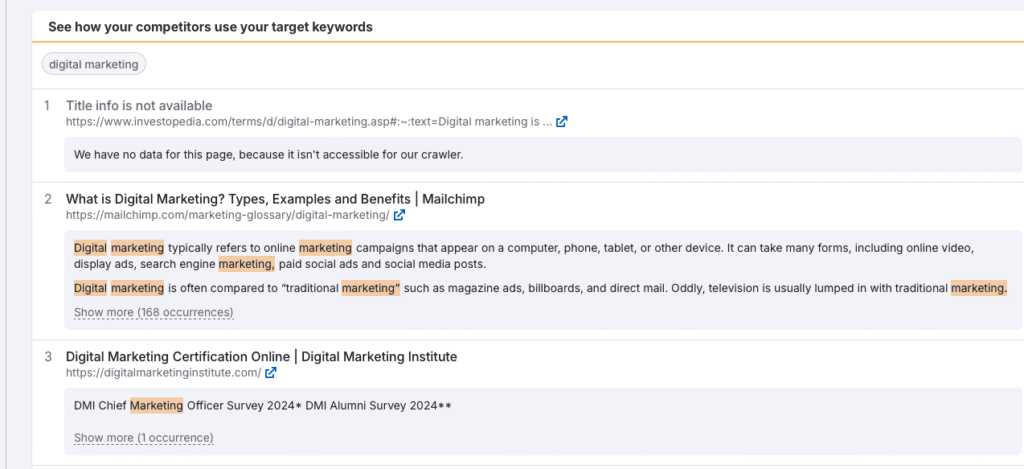The width and height of the screenshot is (1024, 469).
Task: Click the snippet paragraph mentioning "traditional marketing"
Action: pos(540,288)
